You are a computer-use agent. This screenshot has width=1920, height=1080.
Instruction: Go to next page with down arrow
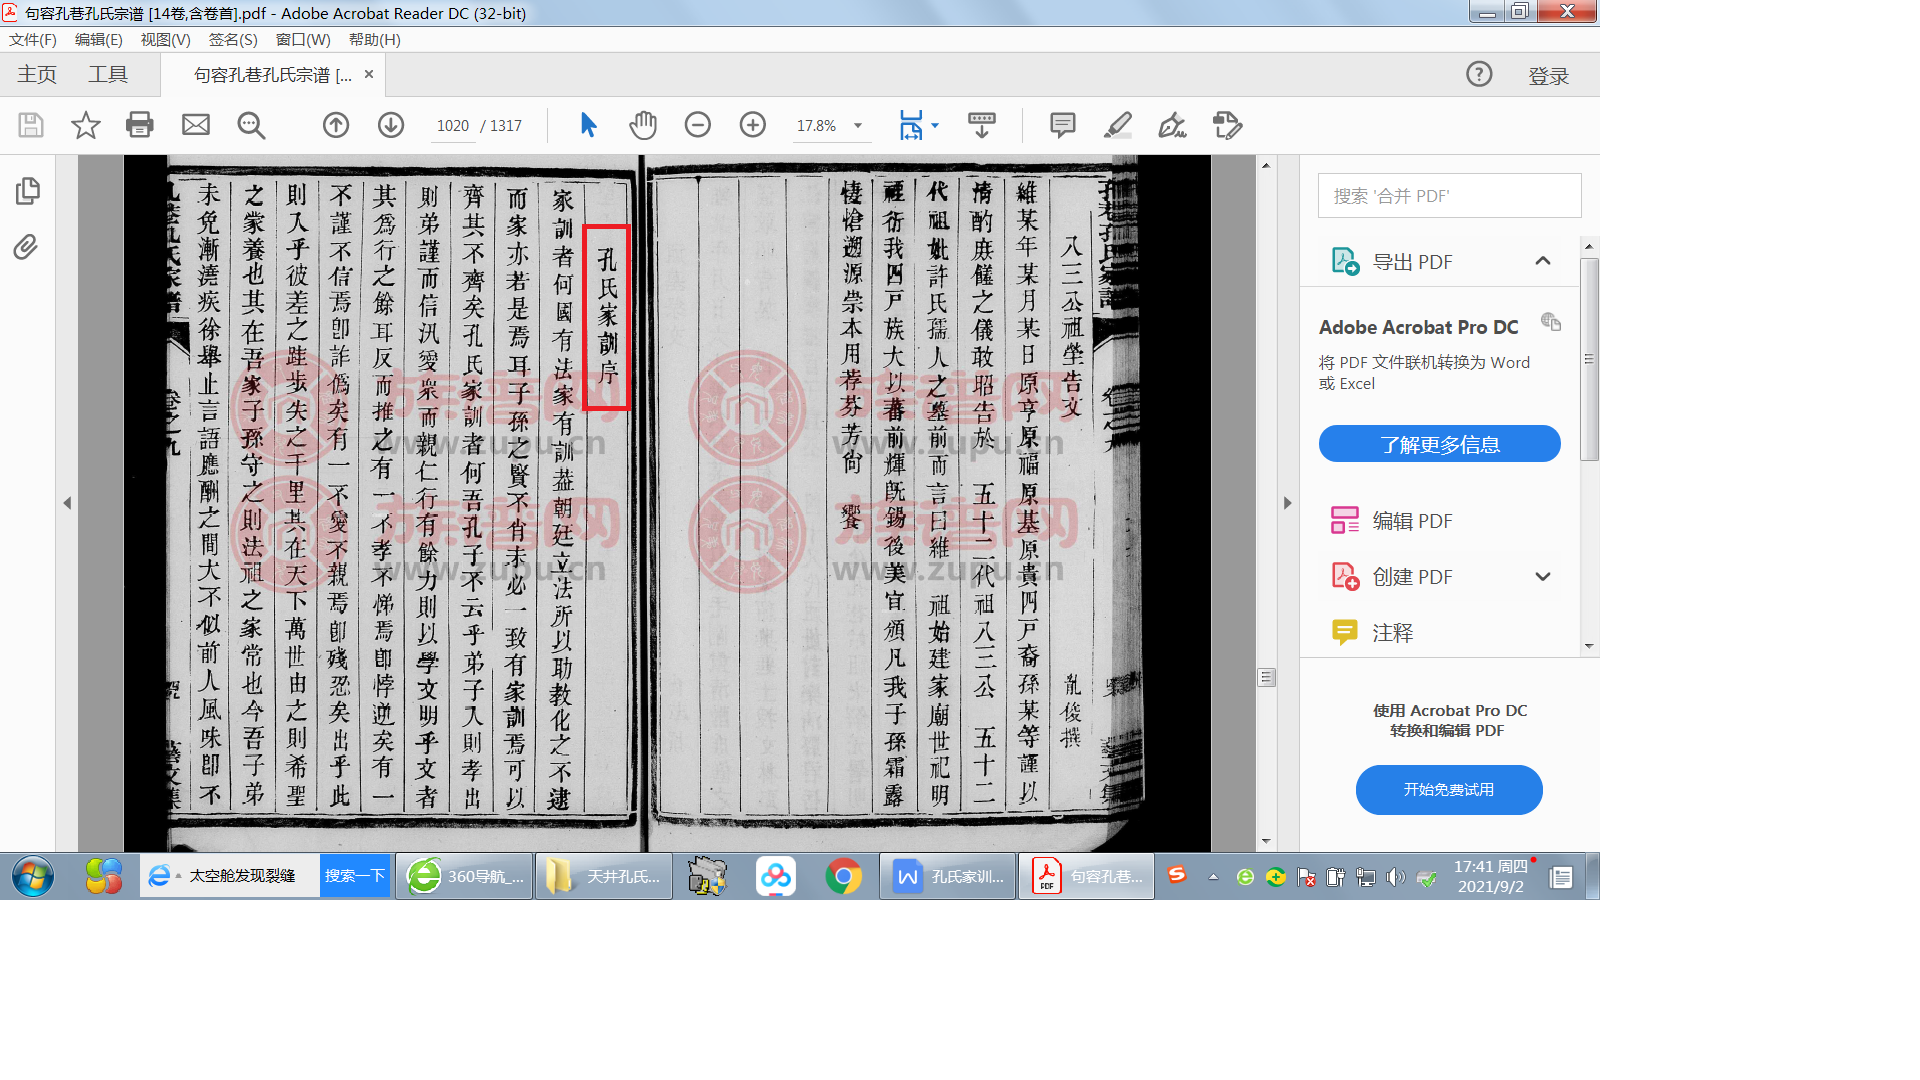pyautogui.click(x=391, y=125)
